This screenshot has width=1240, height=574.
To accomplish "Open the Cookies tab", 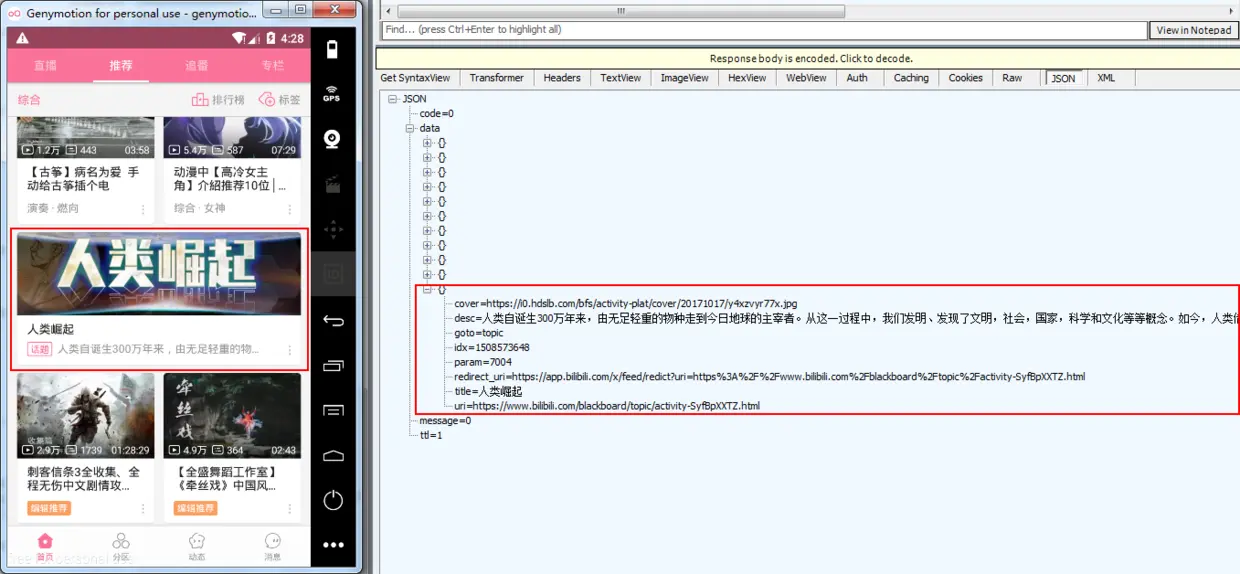I will tap(966, 78).
